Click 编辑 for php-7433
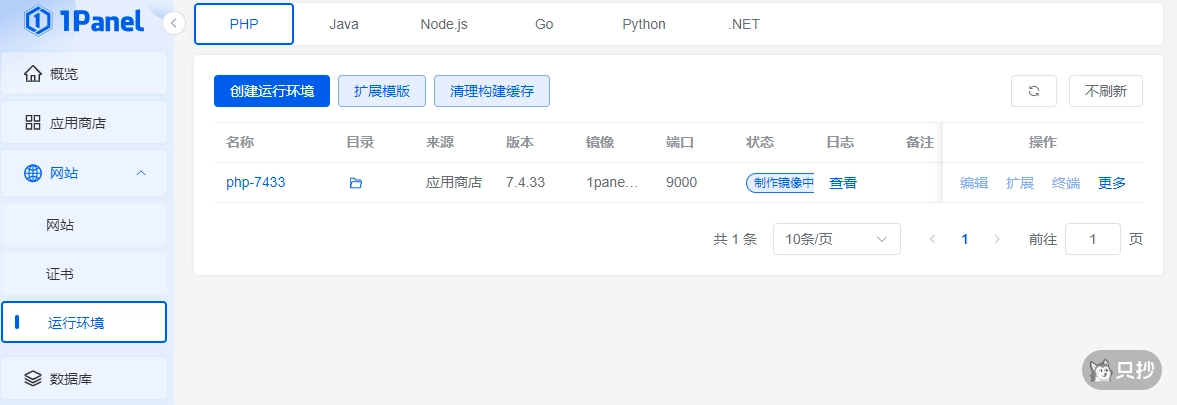 [974, 183]
